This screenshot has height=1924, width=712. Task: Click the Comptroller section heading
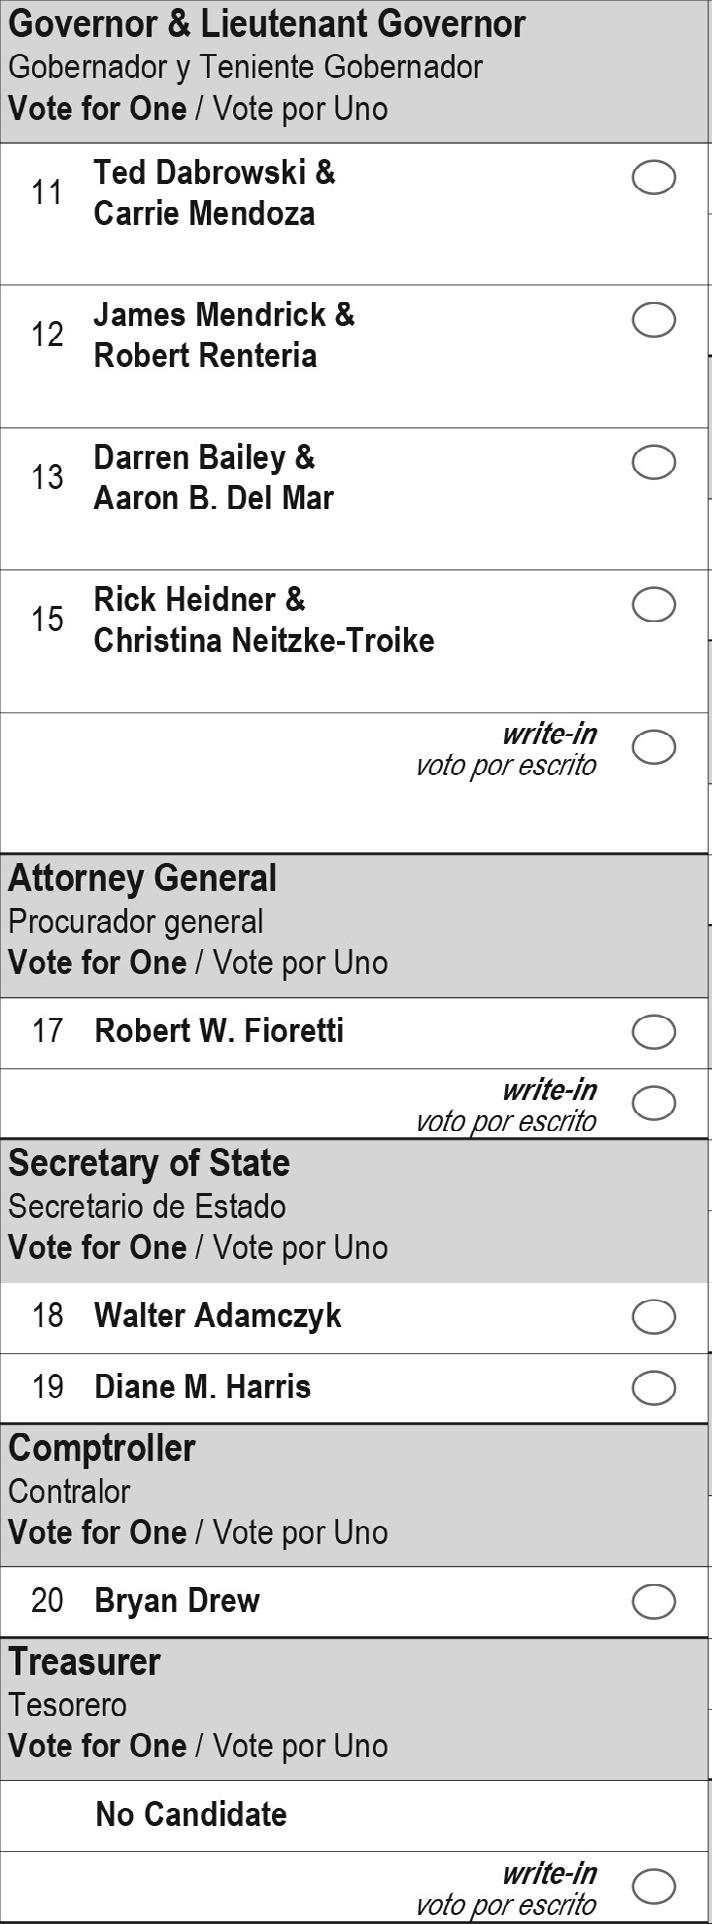(x=101, y=1448)
